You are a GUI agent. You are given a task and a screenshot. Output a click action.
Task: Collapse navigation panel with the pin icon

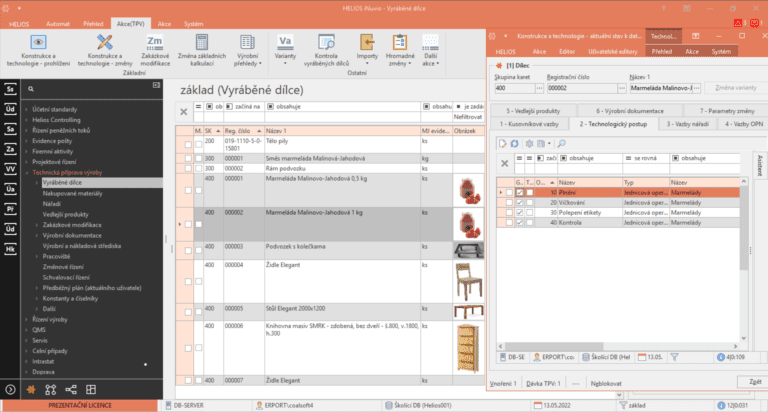point(156,85)
